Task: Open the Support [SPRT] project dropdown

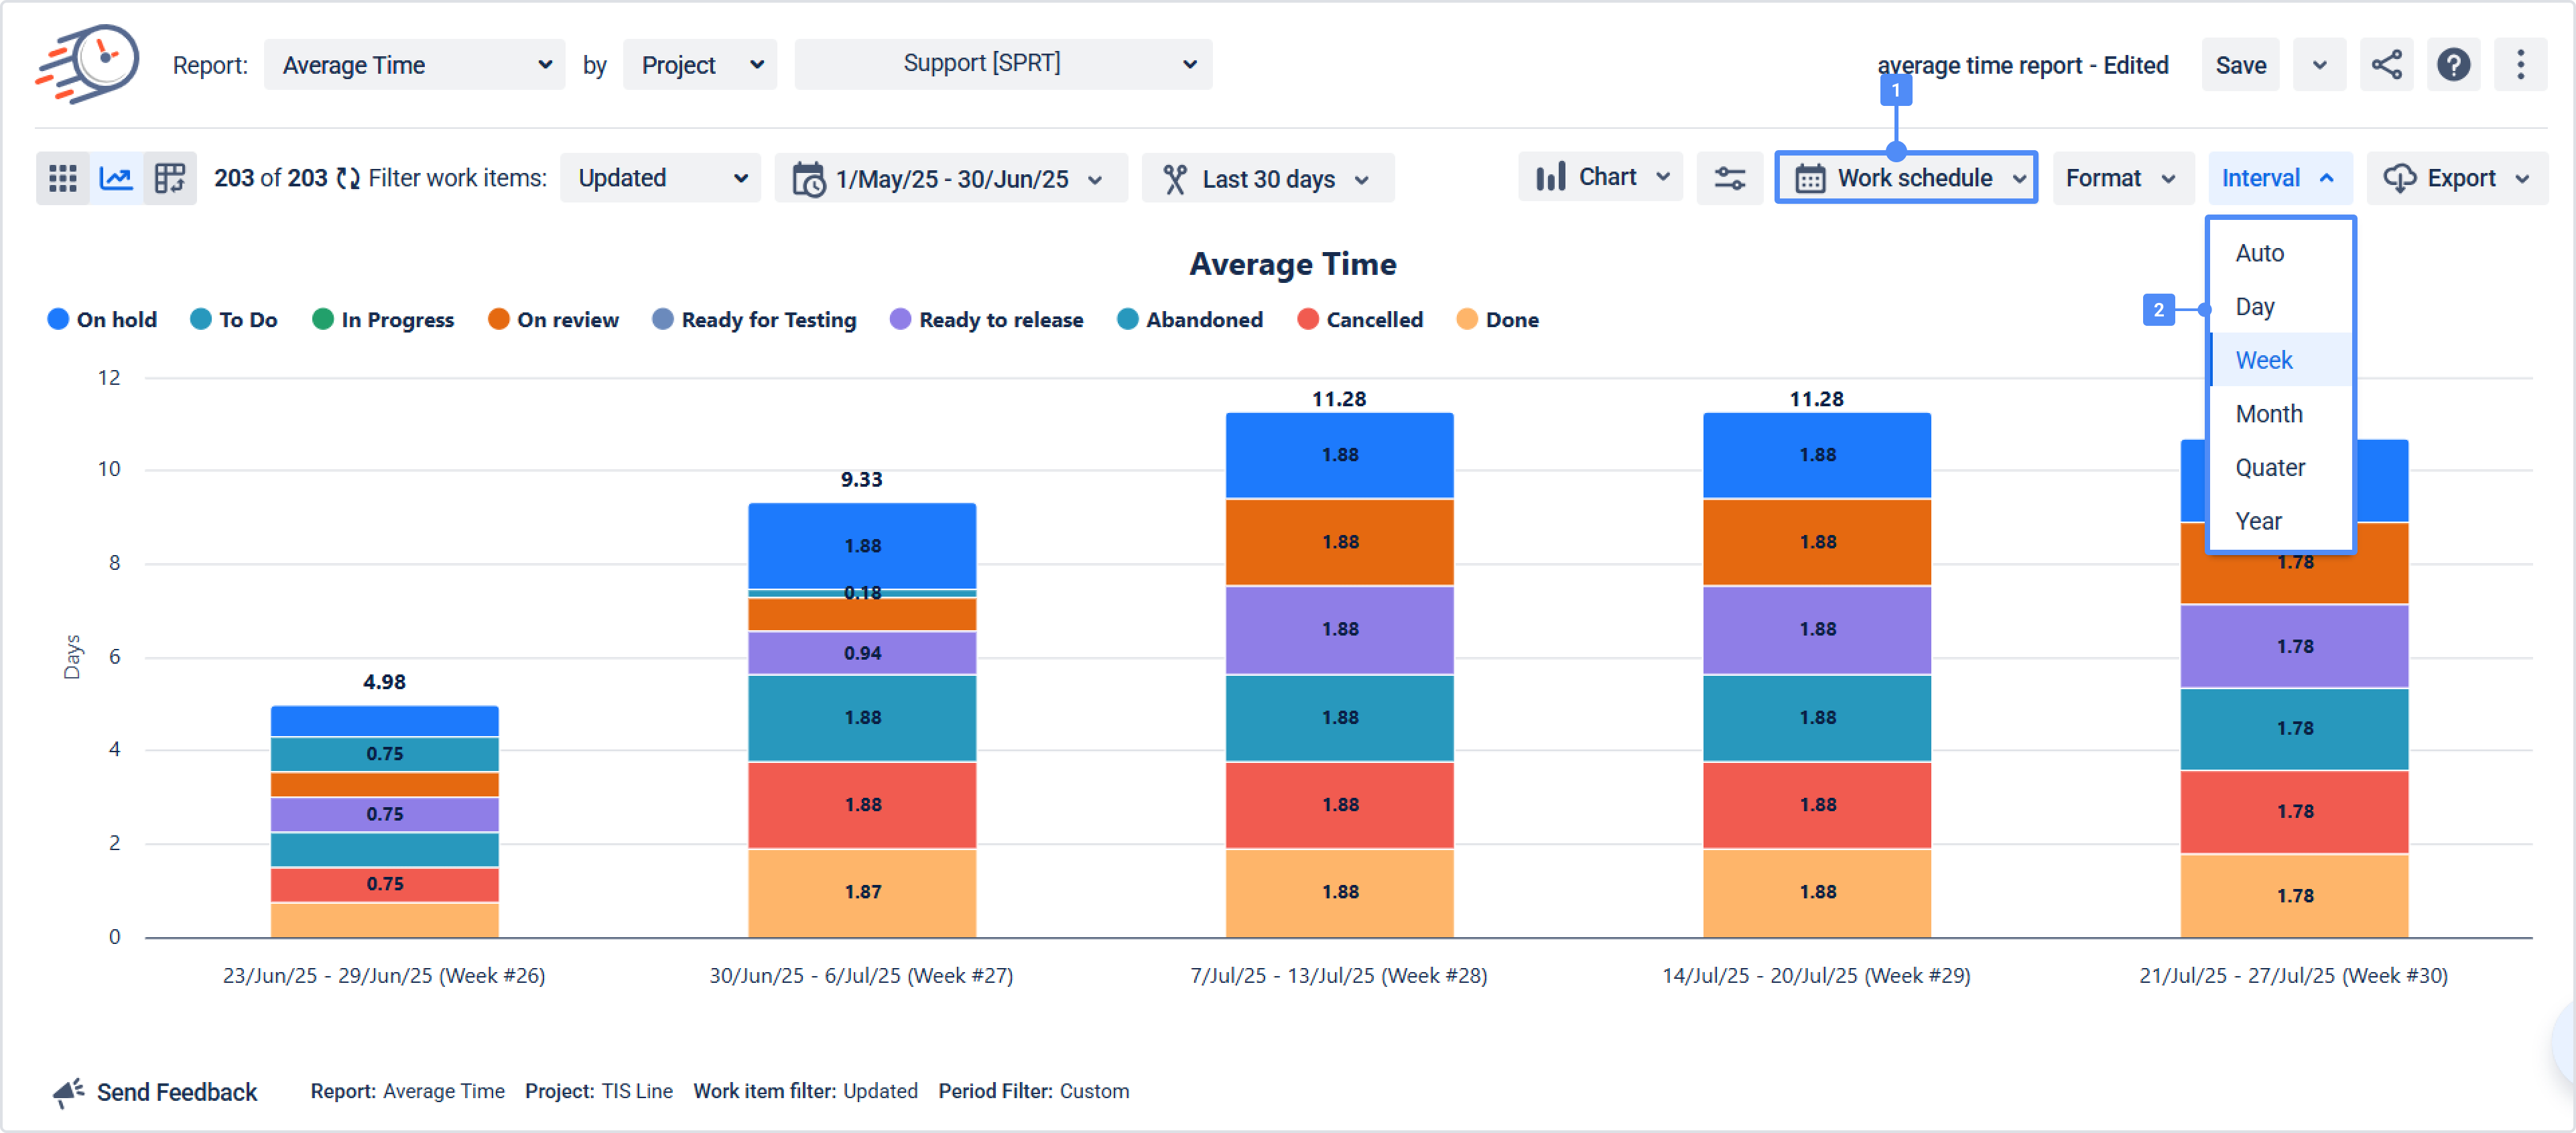Action: tap(1002, 64)
